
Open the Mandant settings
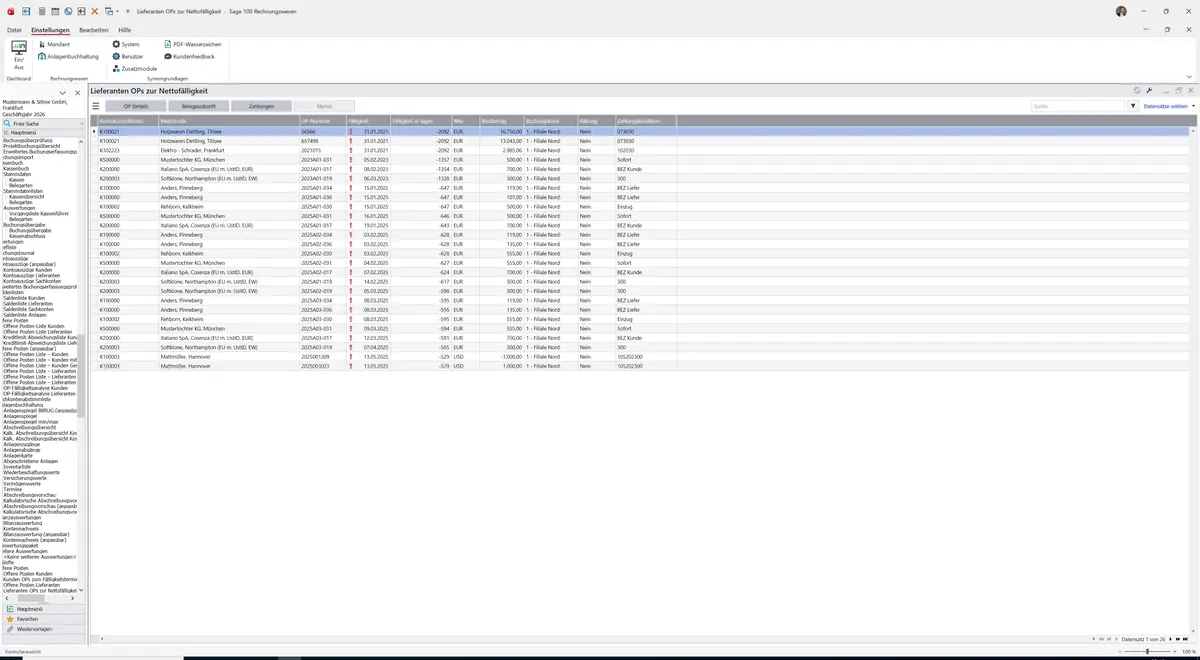coord(54,44)
